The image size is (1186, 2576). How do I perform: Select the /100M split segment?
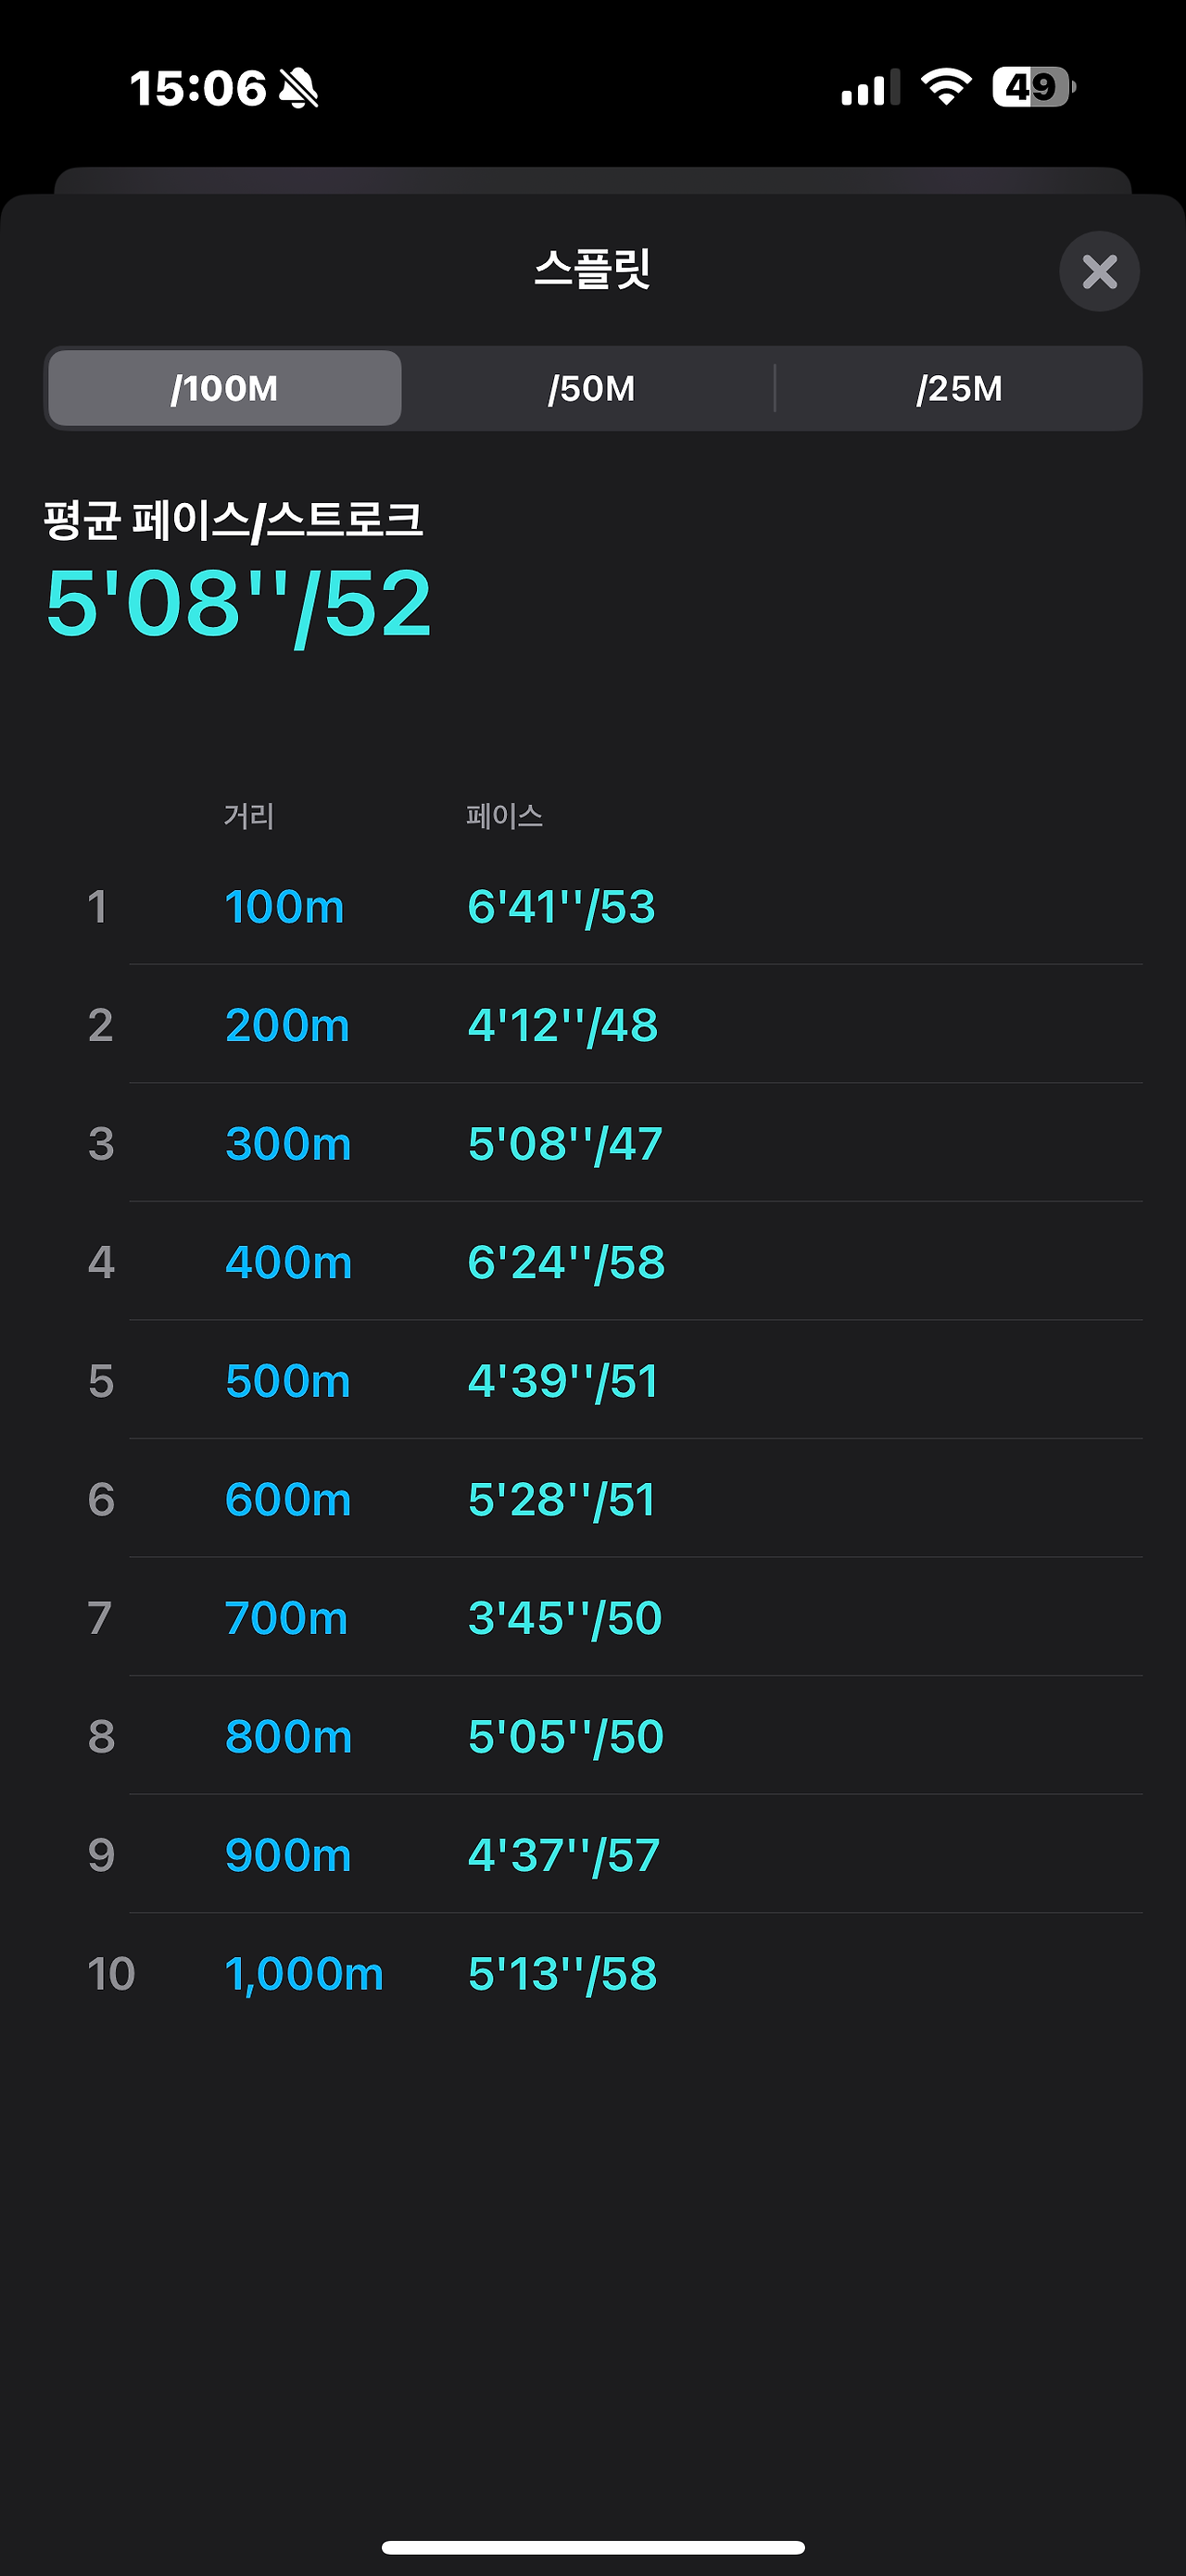[x=225, y=388]
